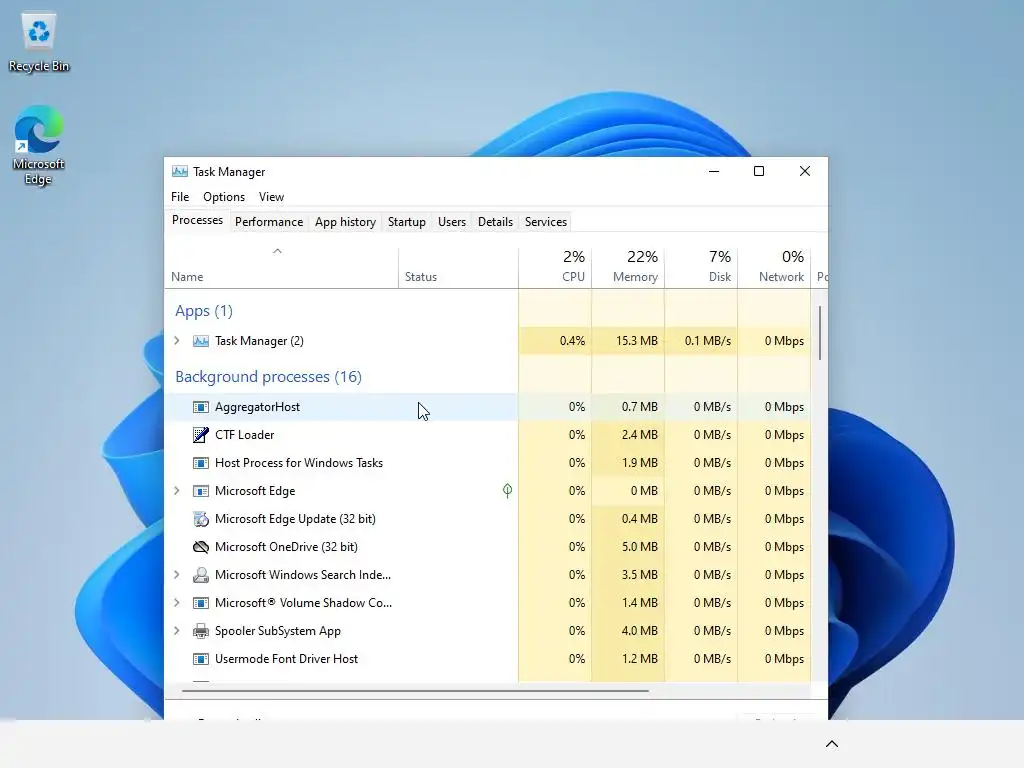Click the Microsoft OneDrive cloud icon

pos(201,547)
